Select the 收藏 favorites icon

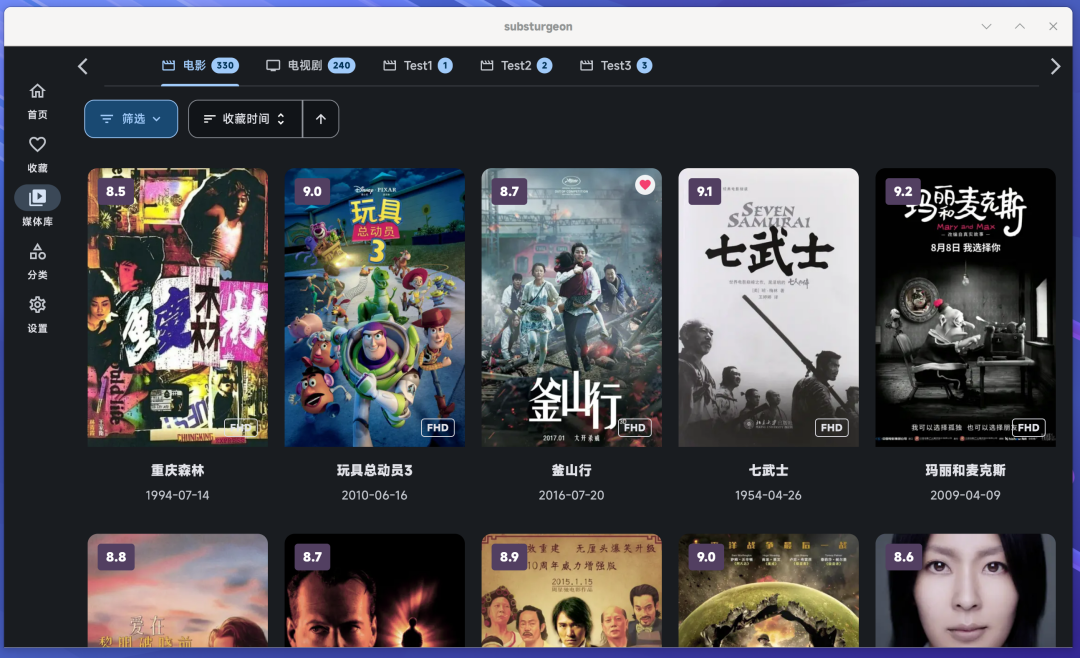tap(37, 144)
